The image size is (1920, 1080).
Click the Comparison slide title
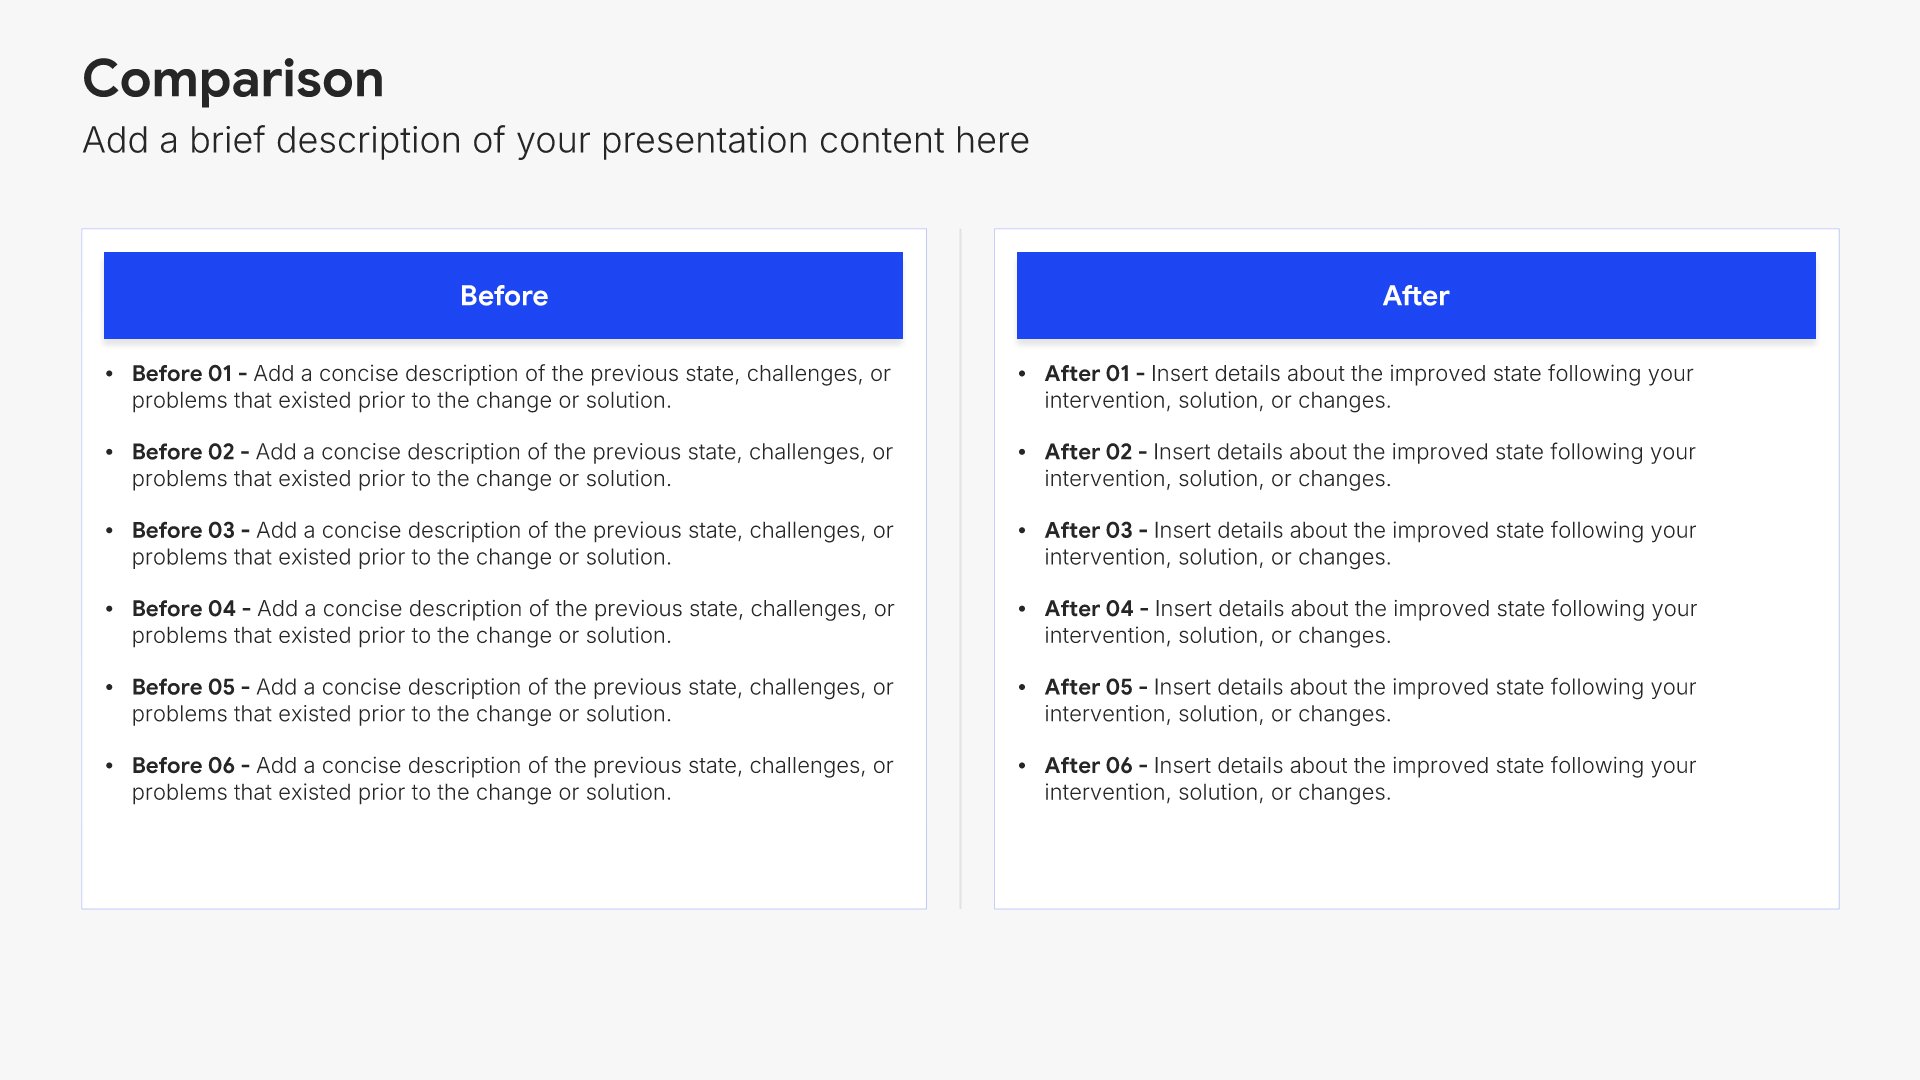click(233, 79)
